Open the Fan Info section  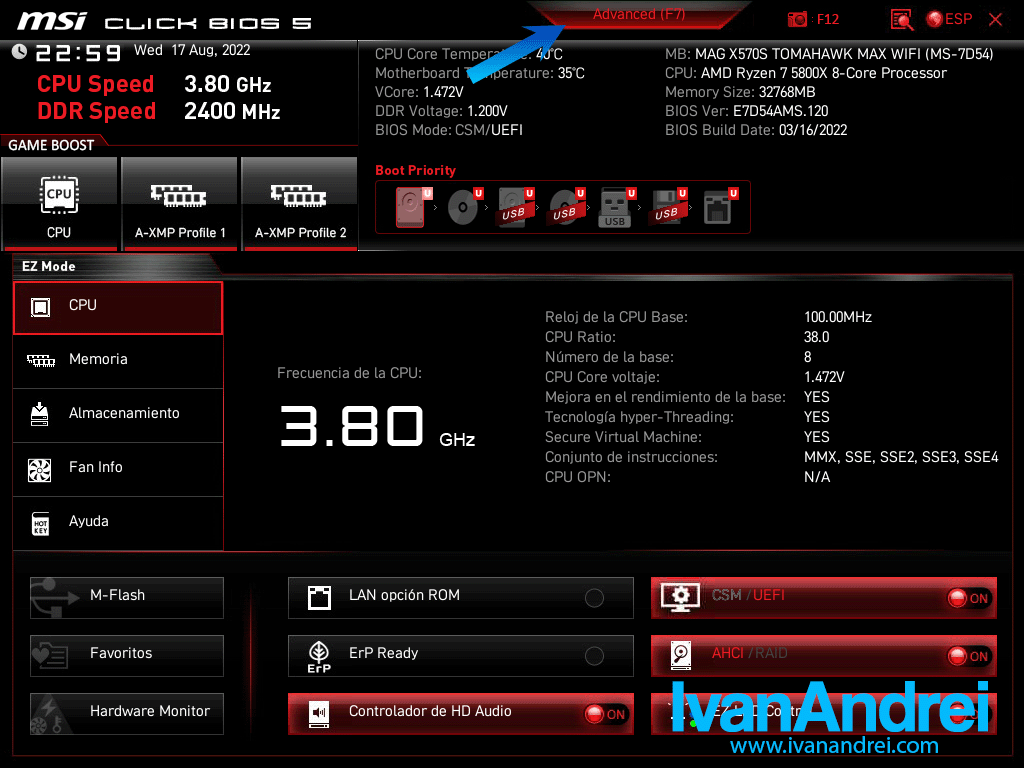click(117, 468)
